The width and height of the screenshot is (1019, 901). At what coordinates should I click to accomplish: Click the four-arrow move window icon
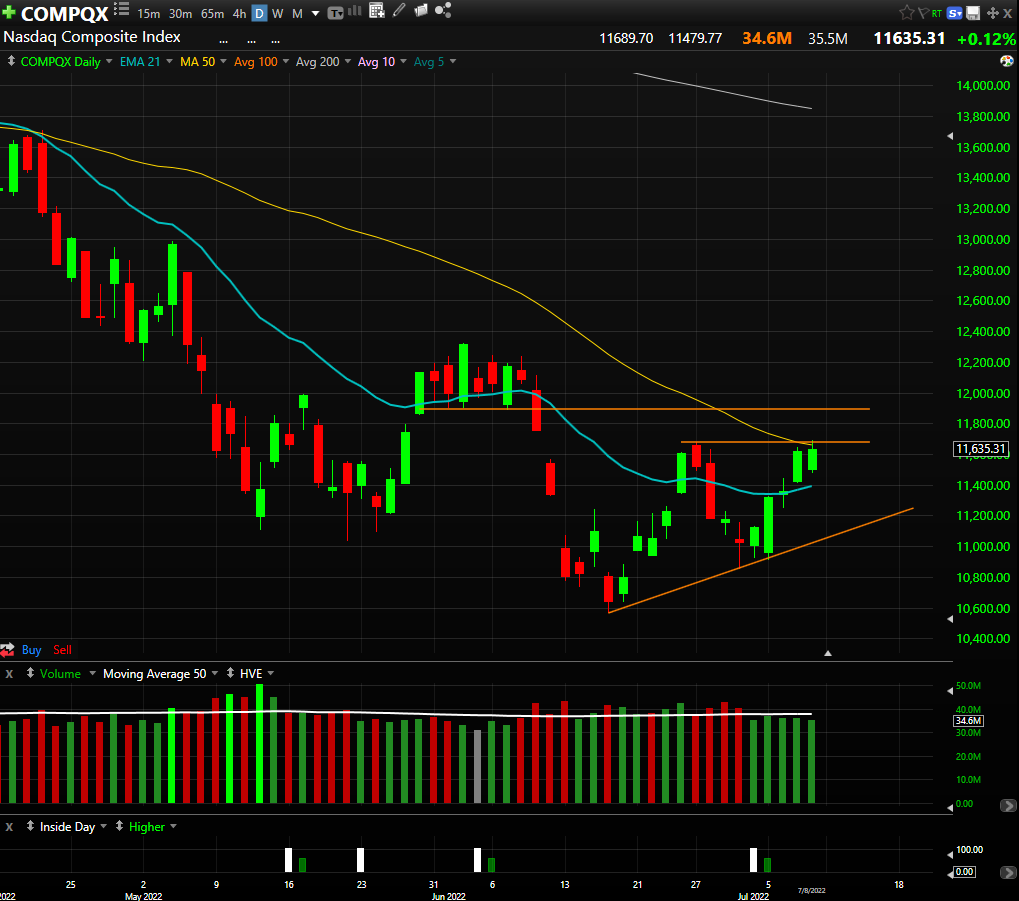point(992,13)
